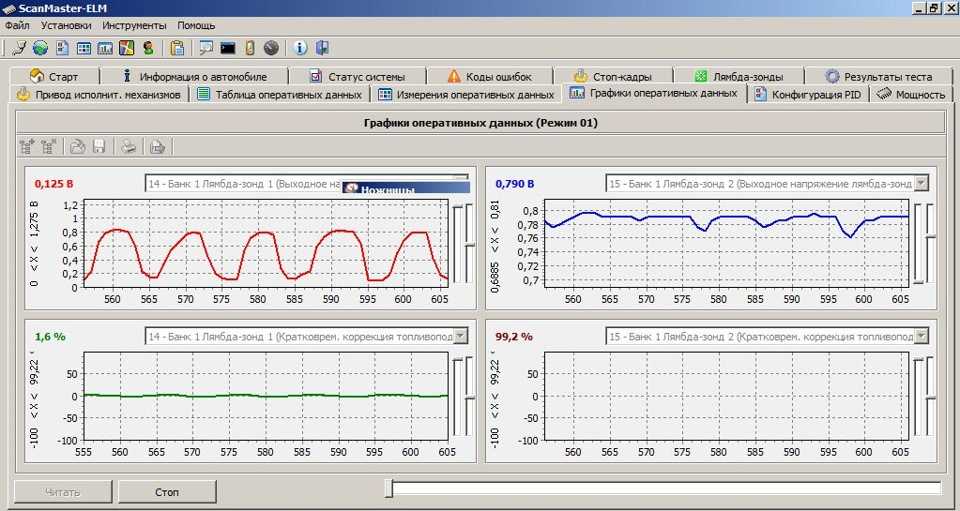Viewport: 960px width, 511px height.
Task: Click inside the red lambda-probe 1 voltage graph
Action: [266, 243]
